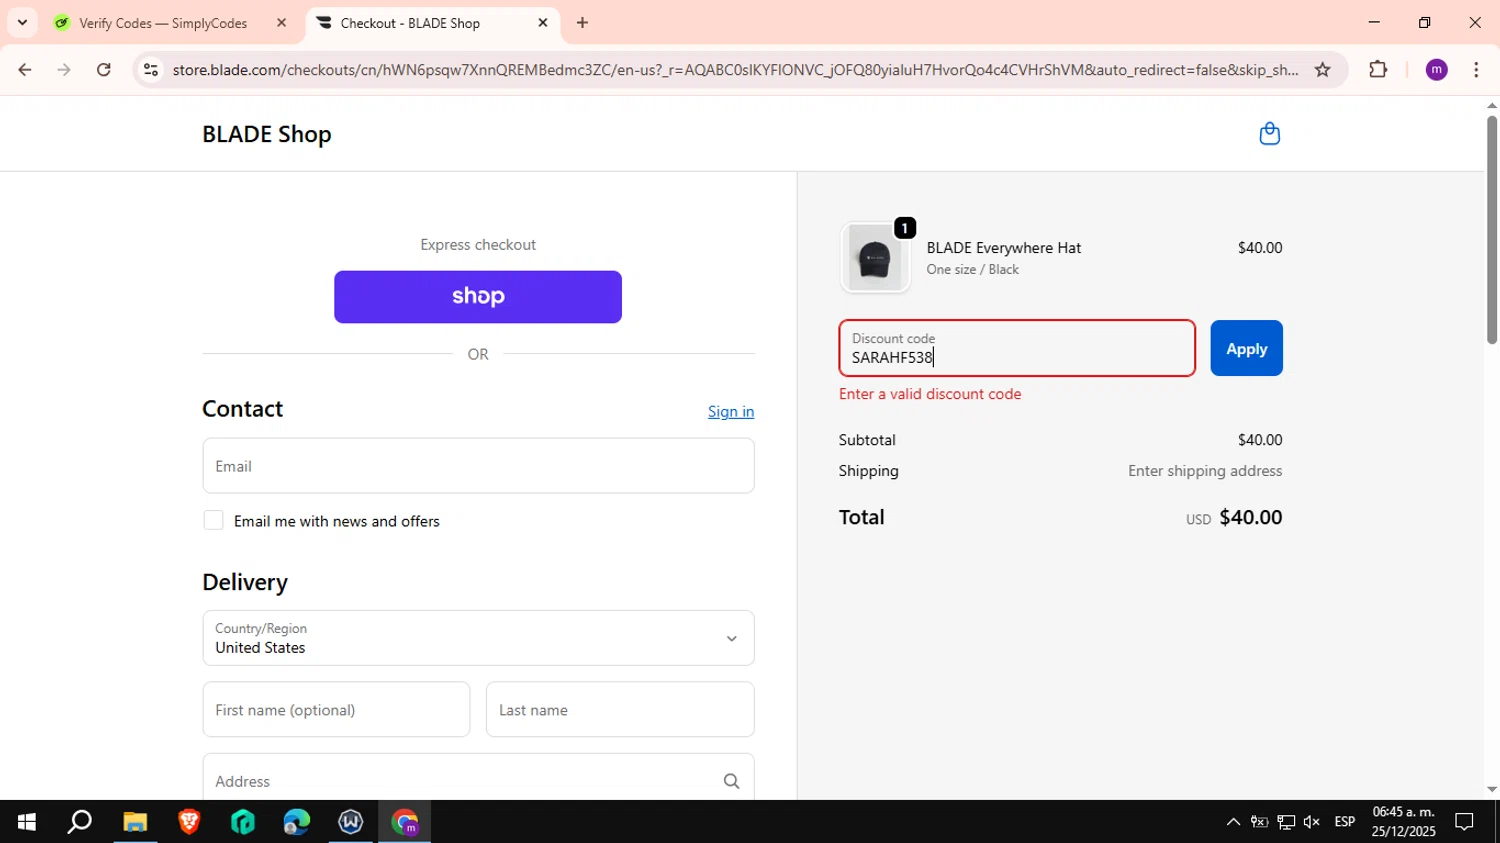The height and width of the screenshot is (843, 1500).
Task: Pay with the Shop express checkout button
Action: 478,297
